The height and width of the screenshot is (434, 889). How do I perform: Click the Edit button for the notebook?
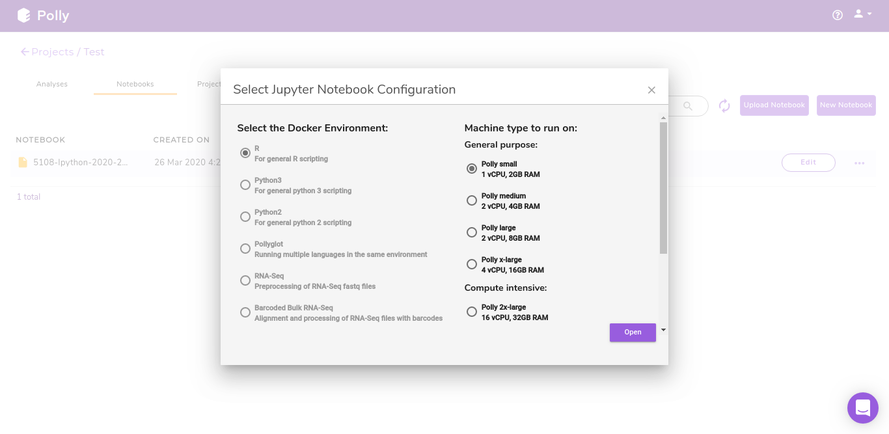pos(808,162)
